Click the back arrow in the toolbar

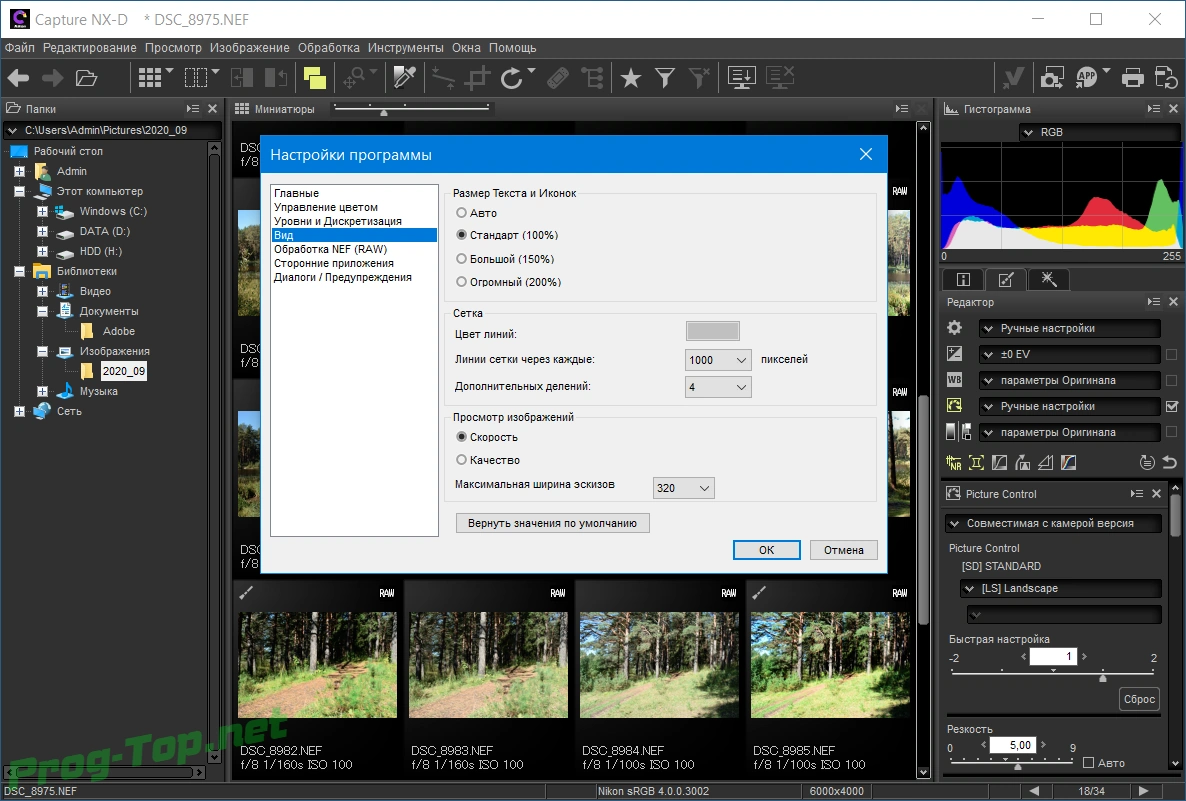pos(18,78)
